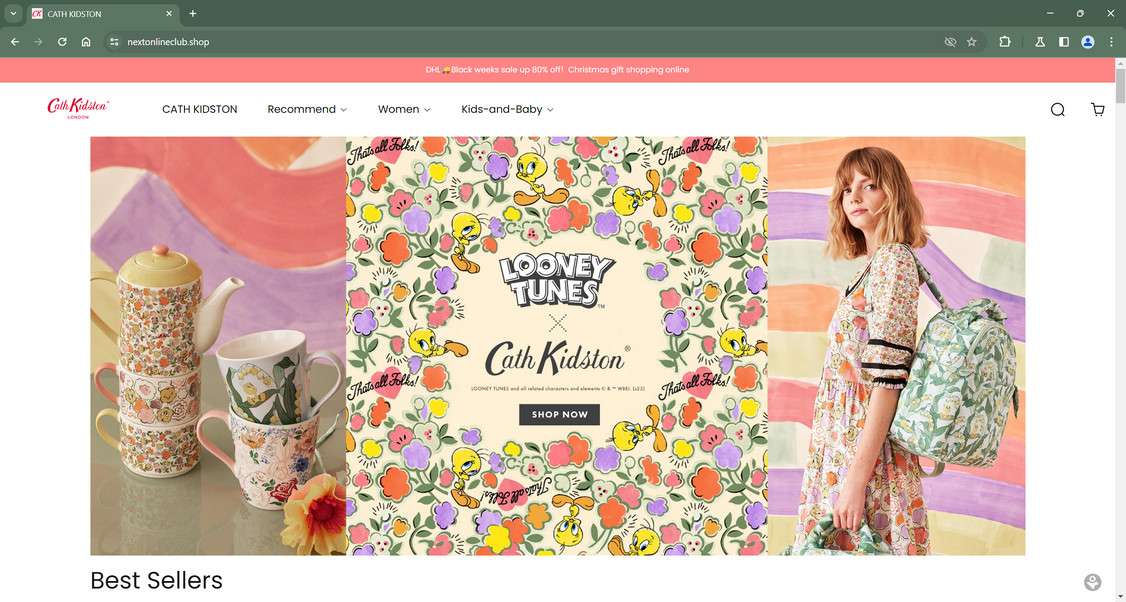
Task: Restore down the browser window
Action: [x=1080, y=13]
